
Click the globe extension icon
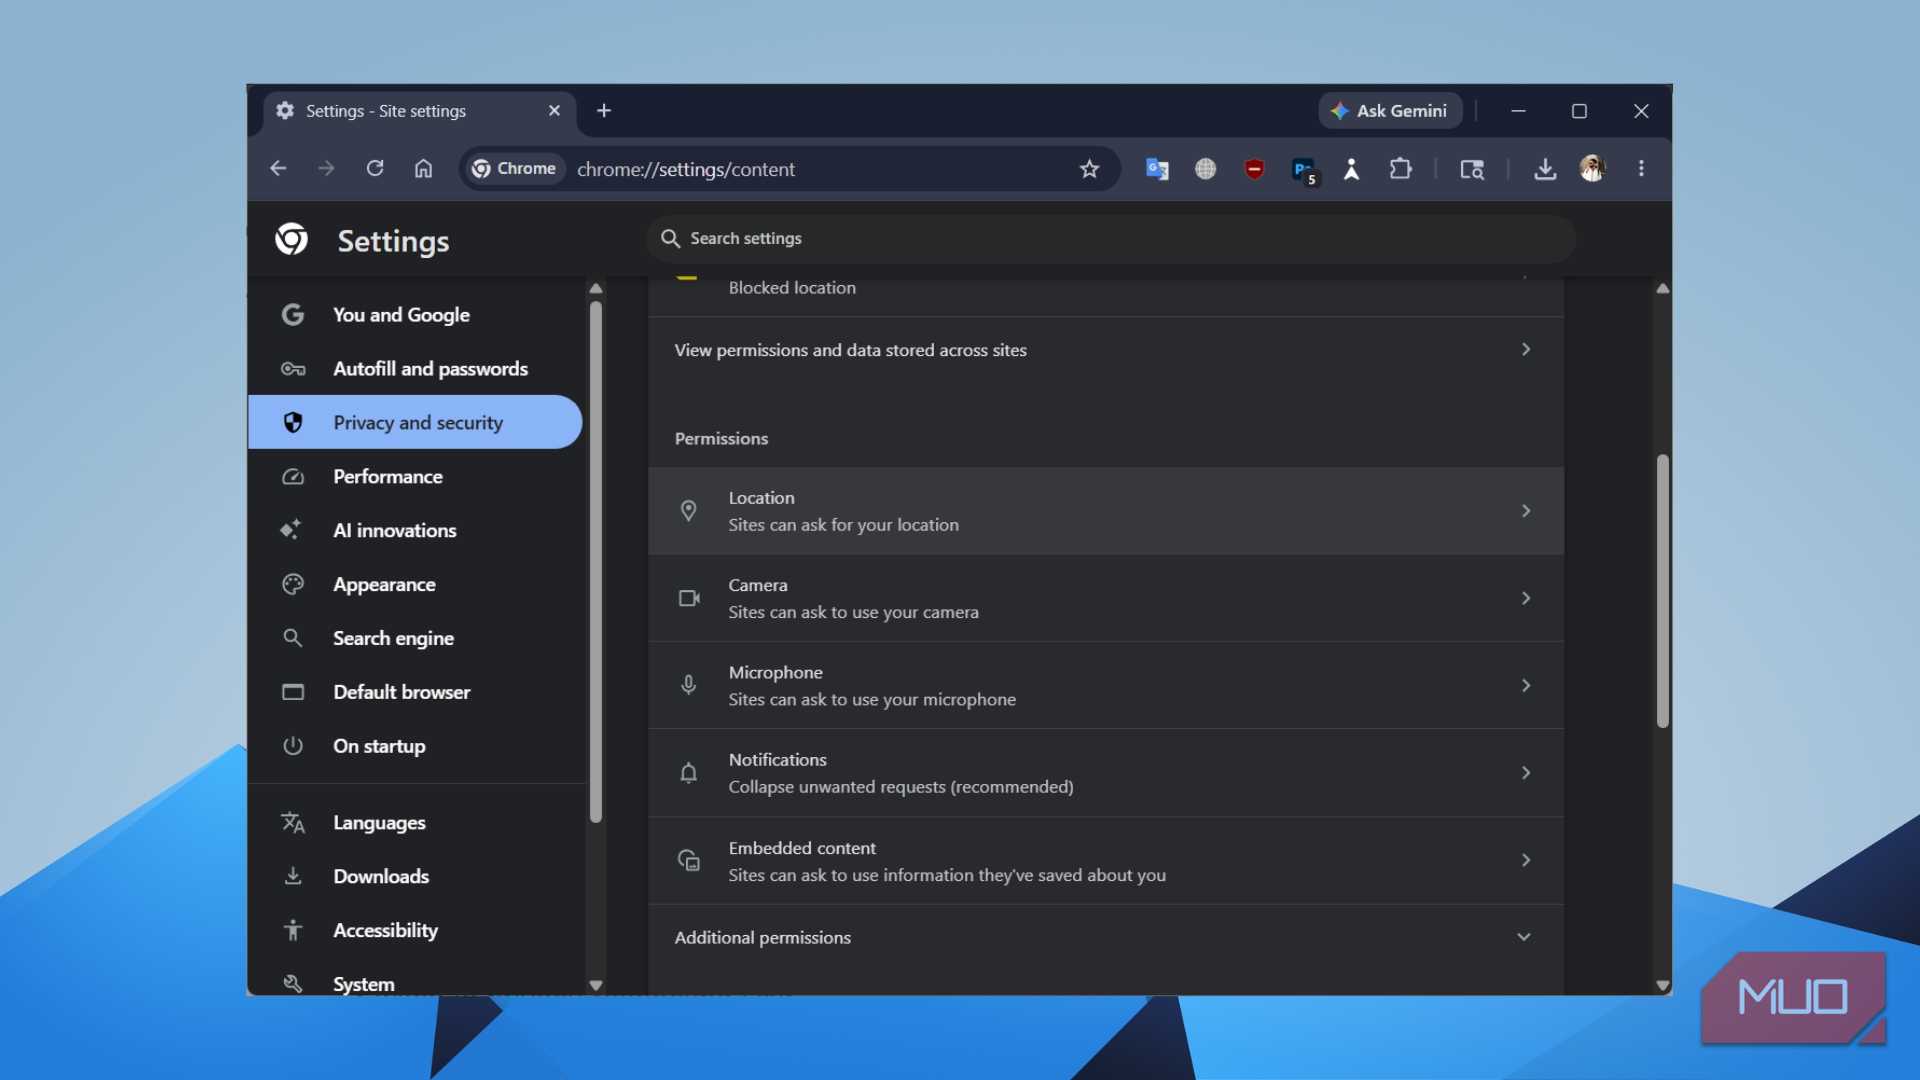(1206, 169)
